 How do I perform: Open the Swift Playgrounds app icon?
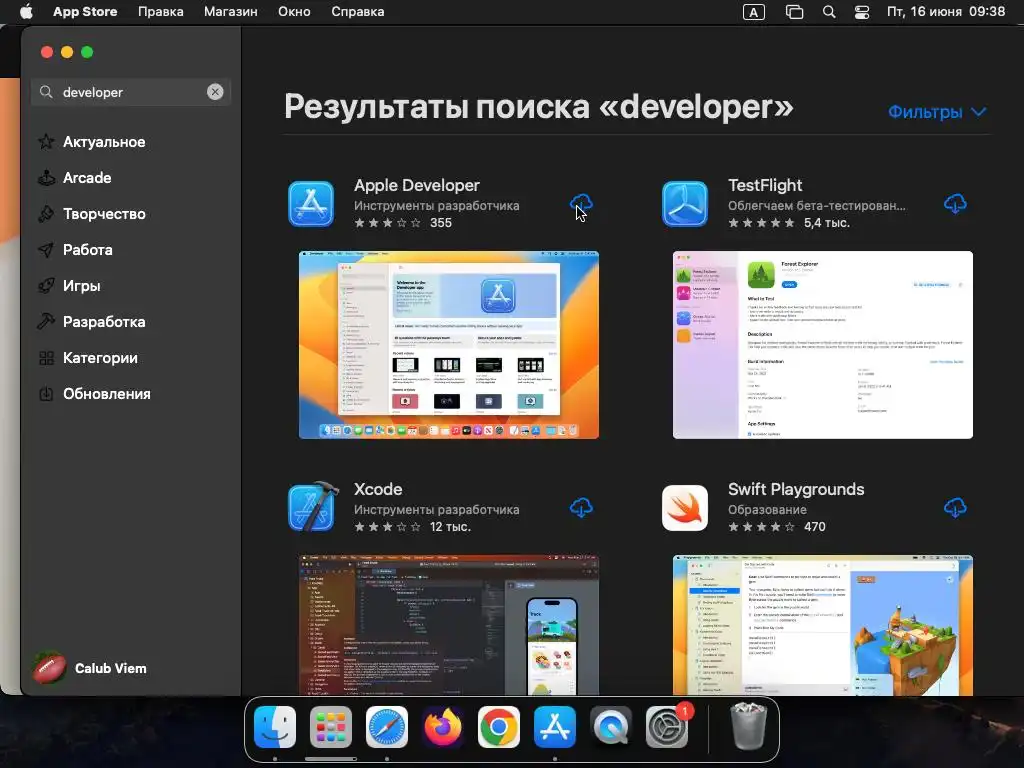[x=685, y=508]
